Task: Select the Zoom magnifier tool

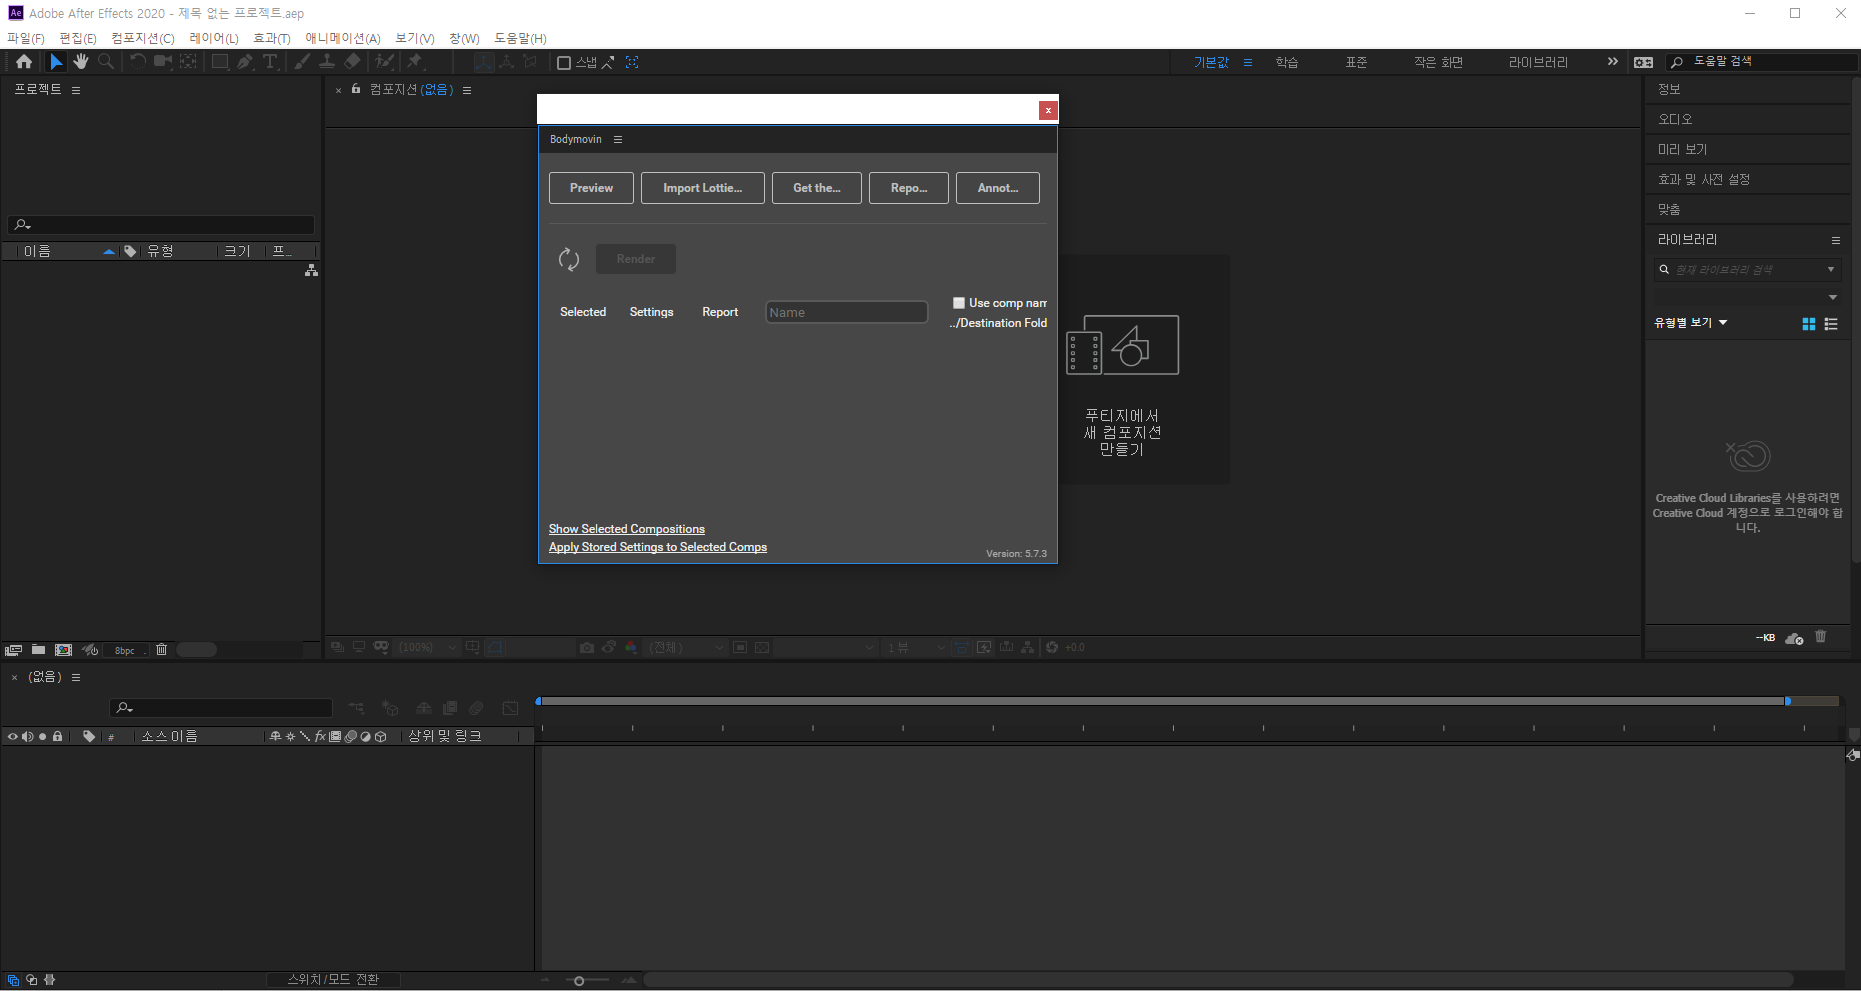Action: (106, 62)
